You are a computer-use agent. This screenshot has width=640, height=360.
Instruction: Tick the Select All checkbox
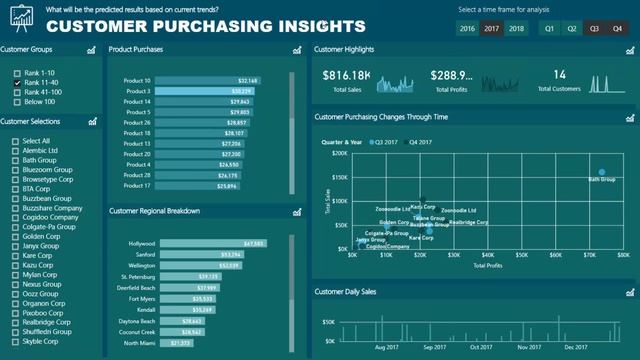click(16, 141)
